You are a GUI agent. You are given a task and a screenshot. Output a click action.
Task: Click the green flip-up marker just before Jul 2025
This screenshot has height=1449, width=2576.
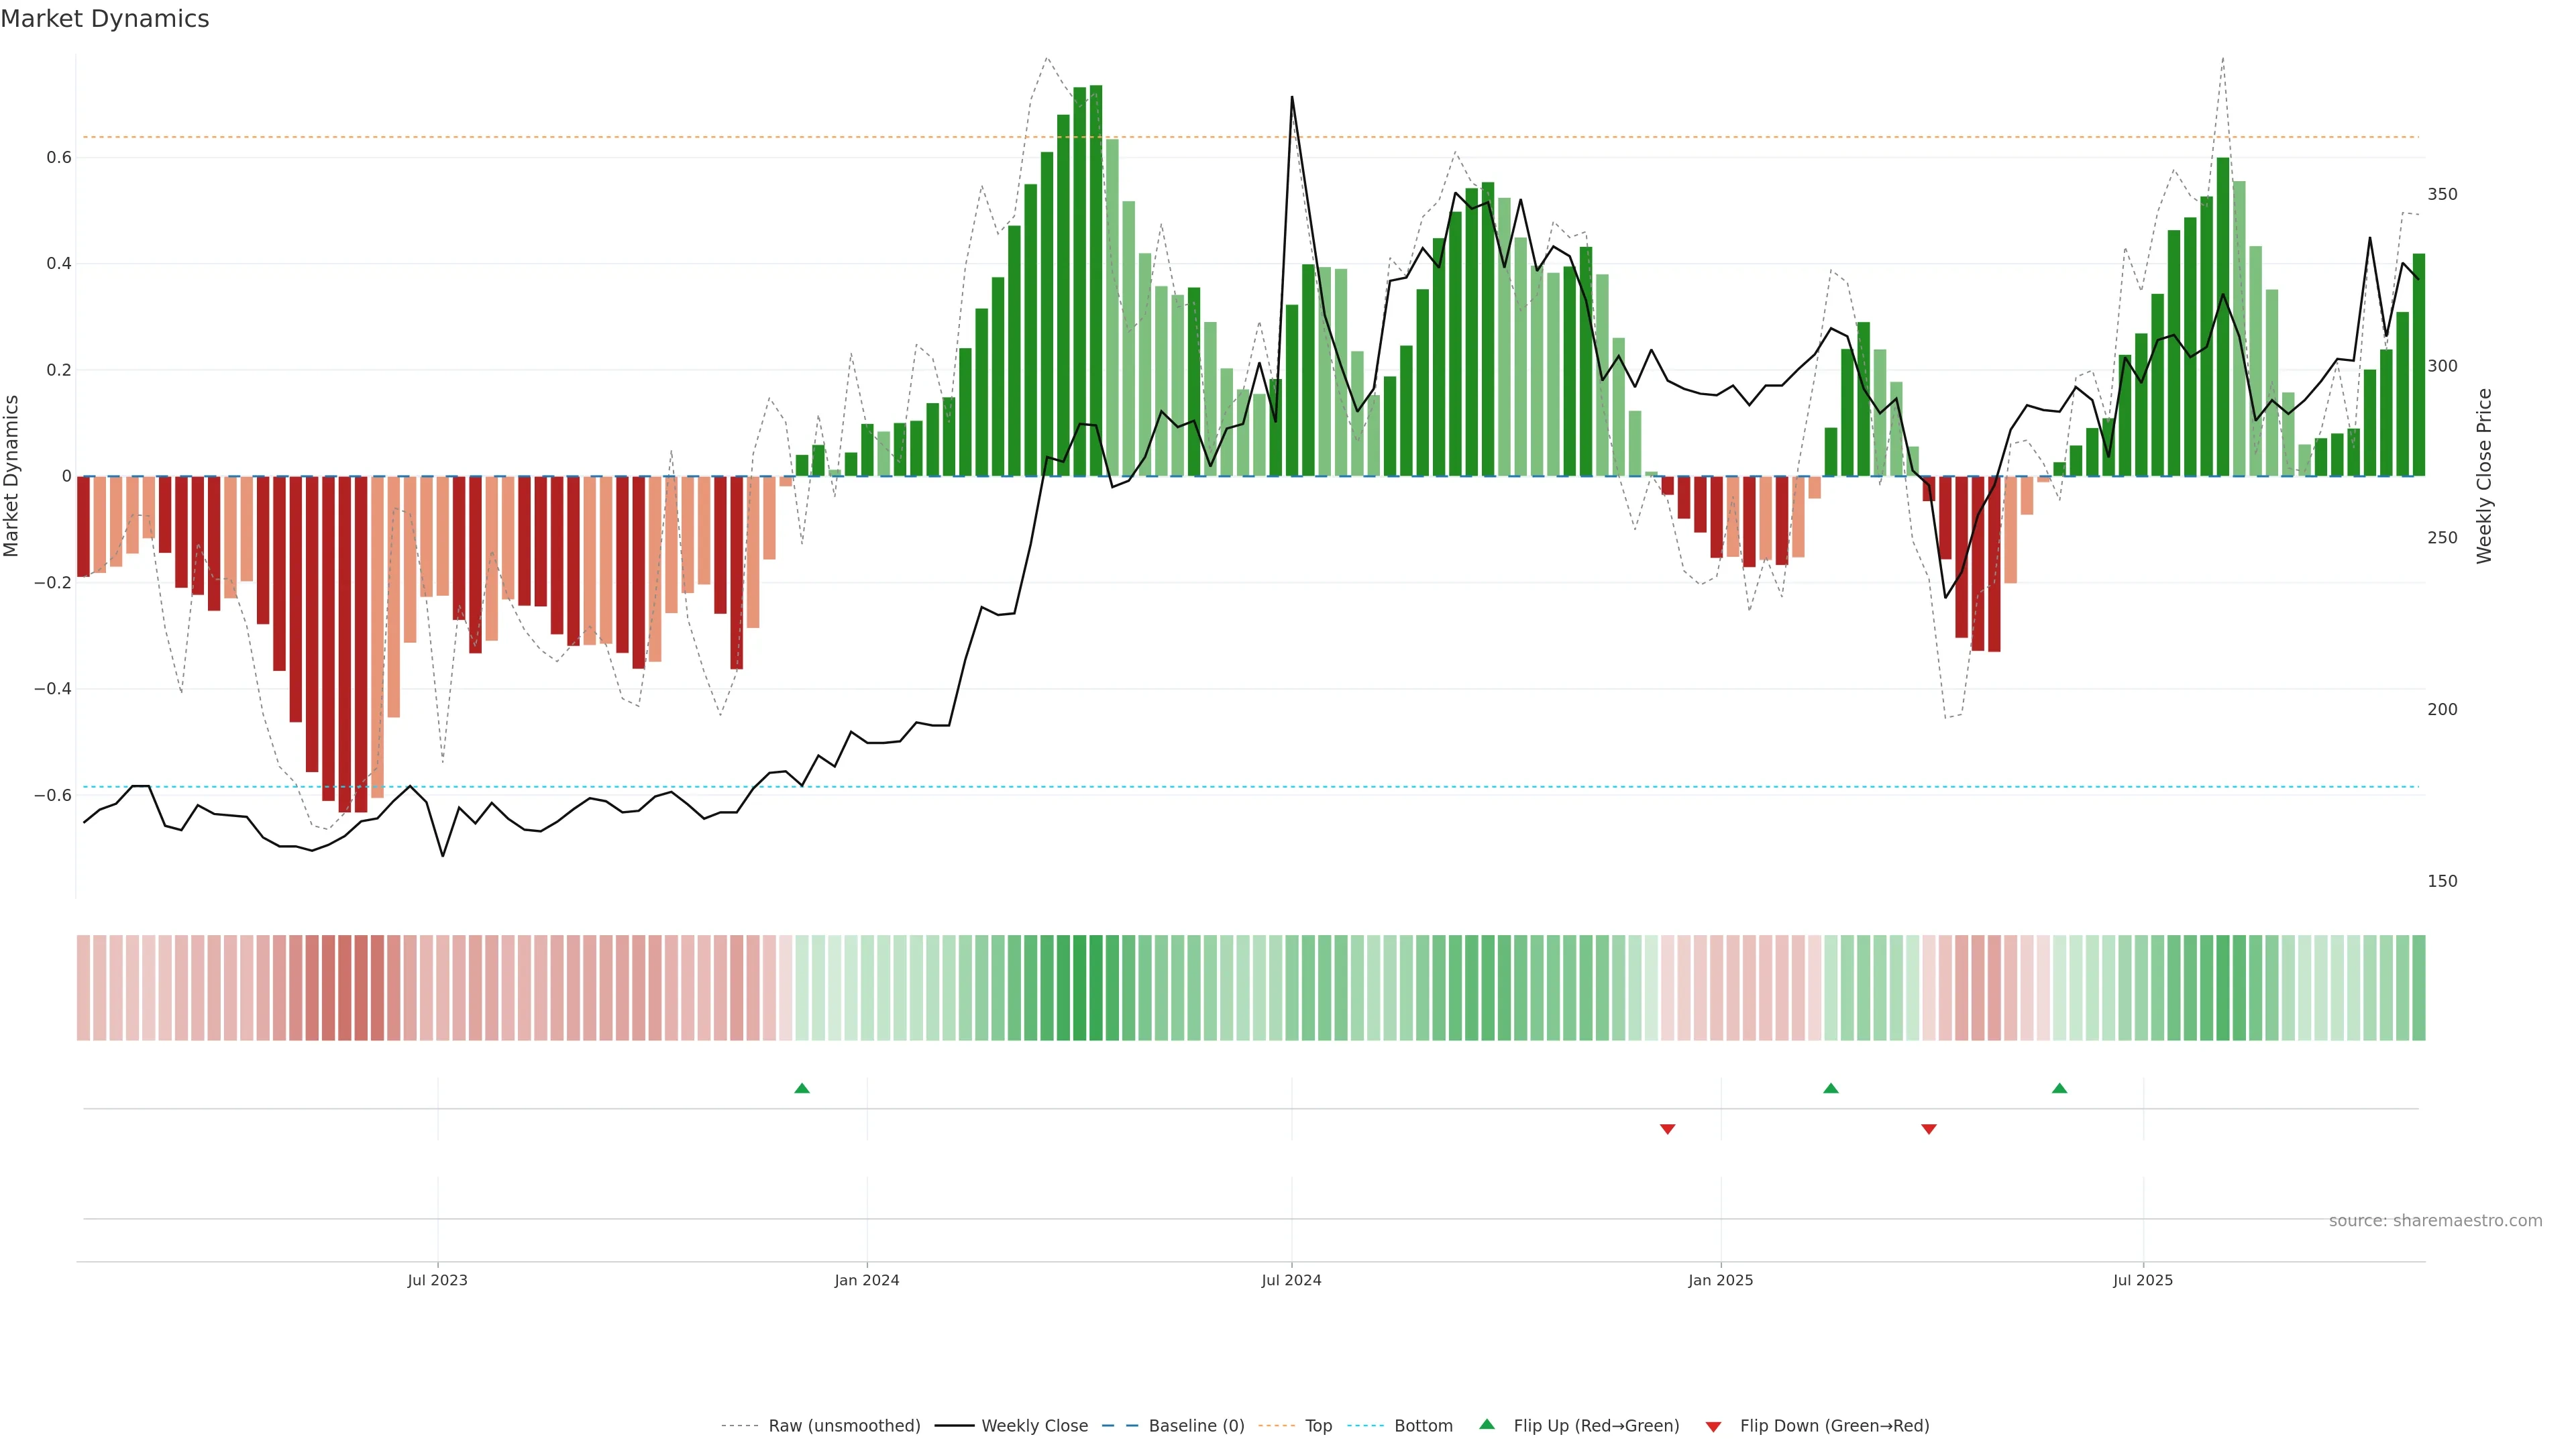click(x=2059, y=1088)
